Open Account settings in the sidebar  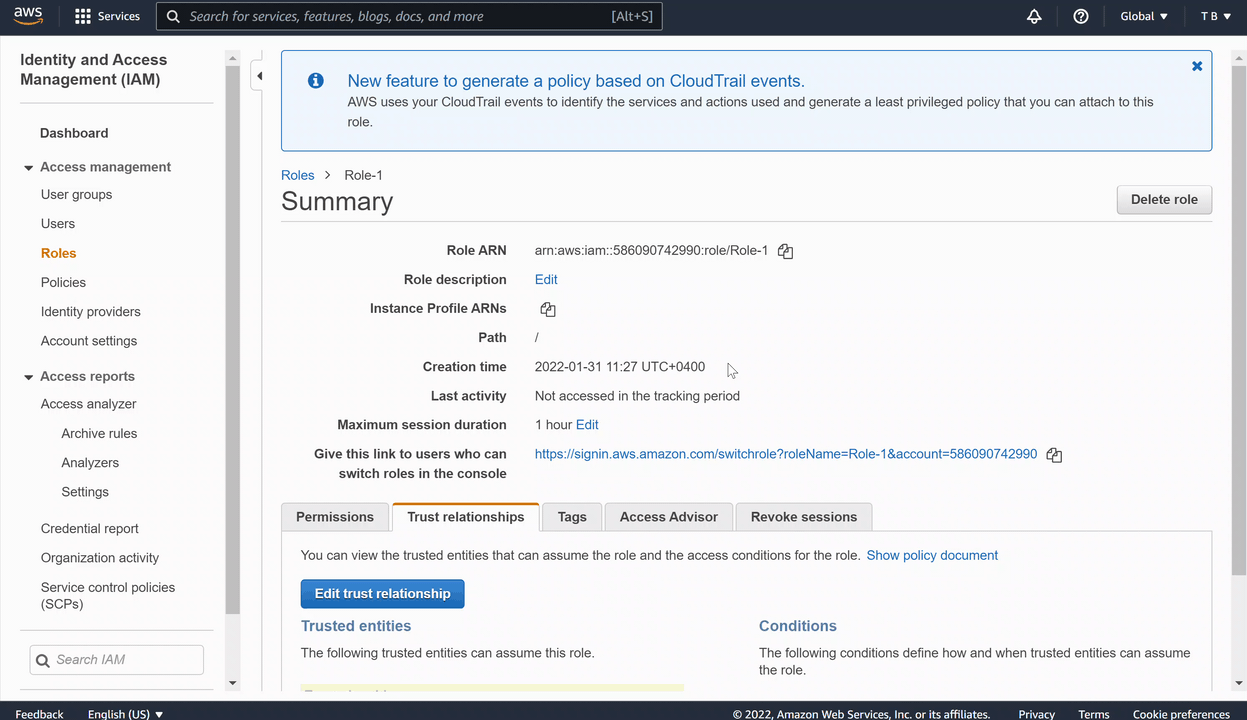[89, 341]
